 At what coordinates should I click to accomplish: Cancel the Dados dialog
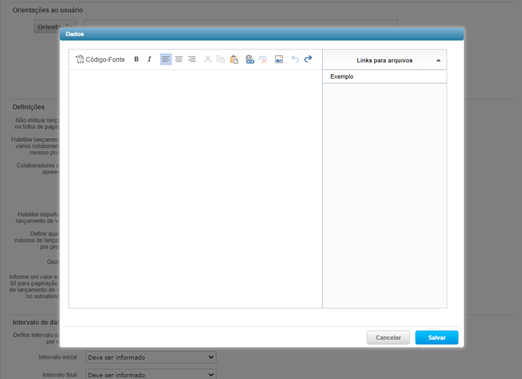[x=388, y=338]
